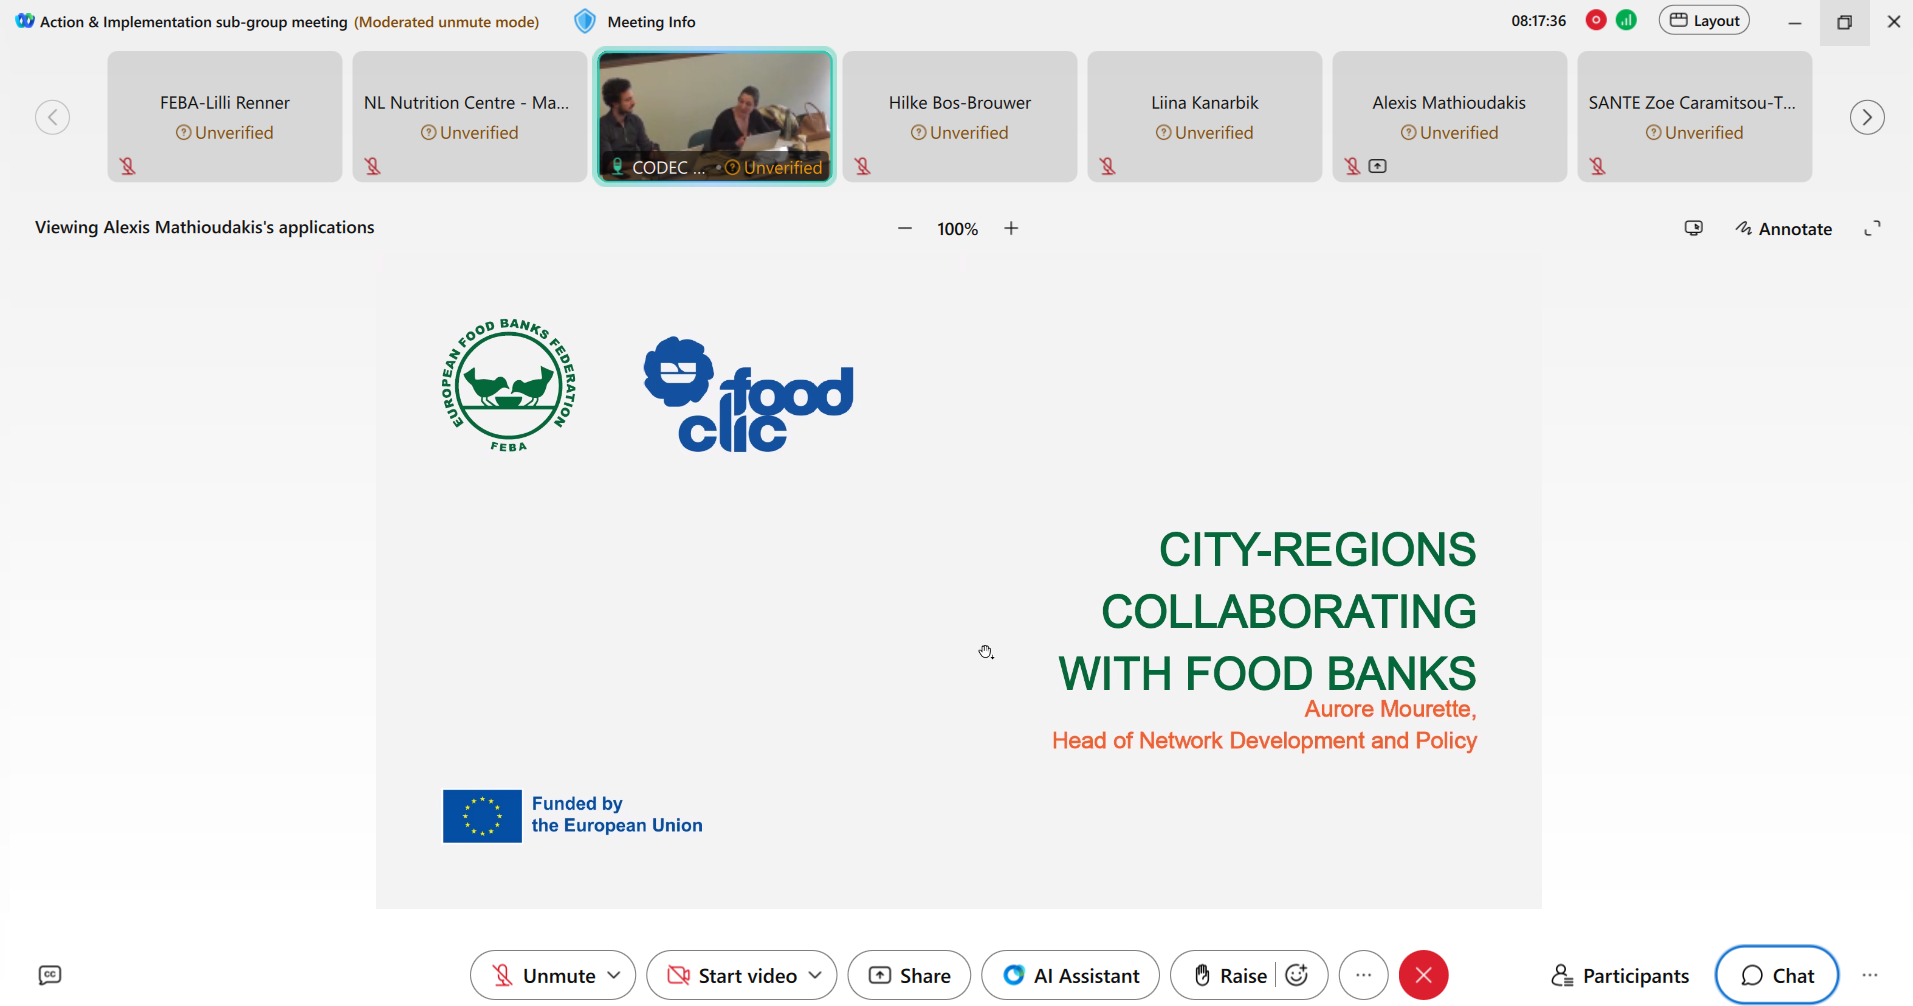Click Unverified label under Hilke Bos-Brouwer

click(x=959, y=133)
